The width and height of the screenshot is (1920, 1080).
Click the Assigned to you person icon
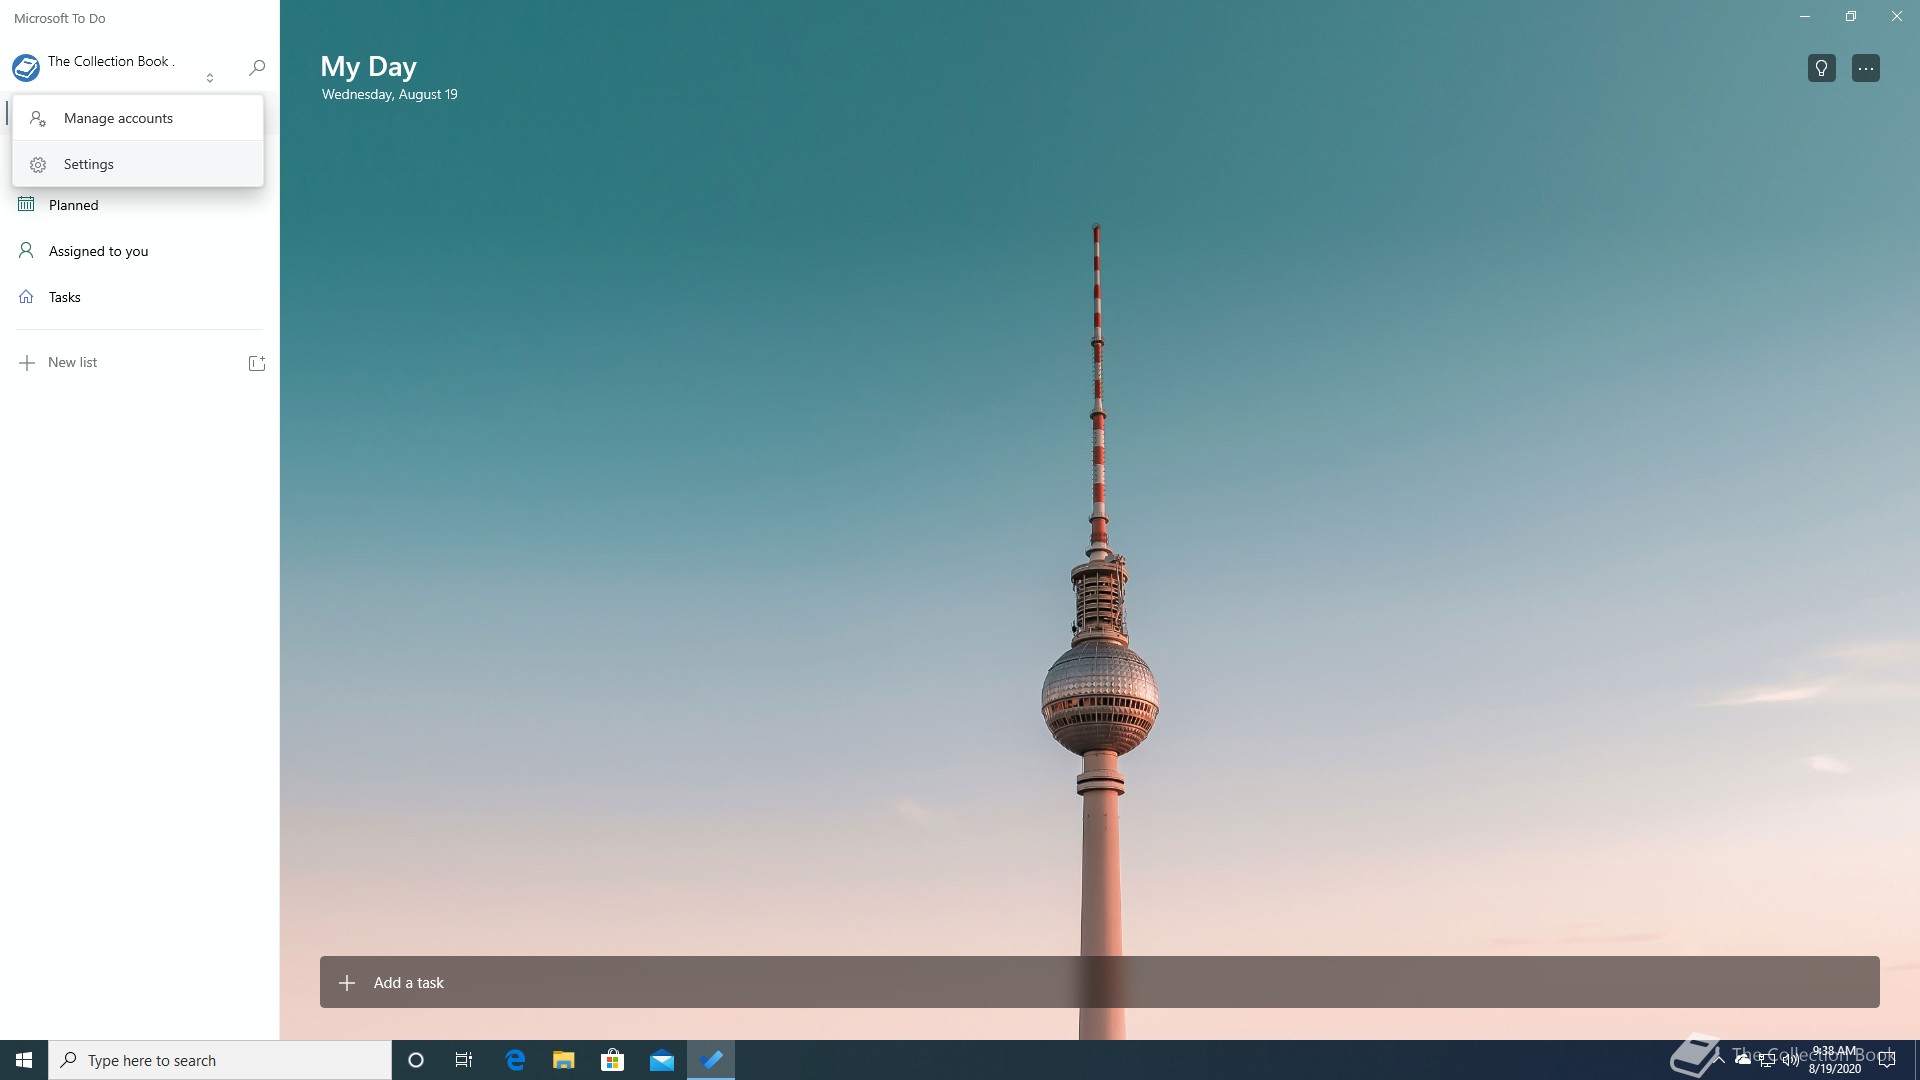pyautogui.click(x=26, y=250)
